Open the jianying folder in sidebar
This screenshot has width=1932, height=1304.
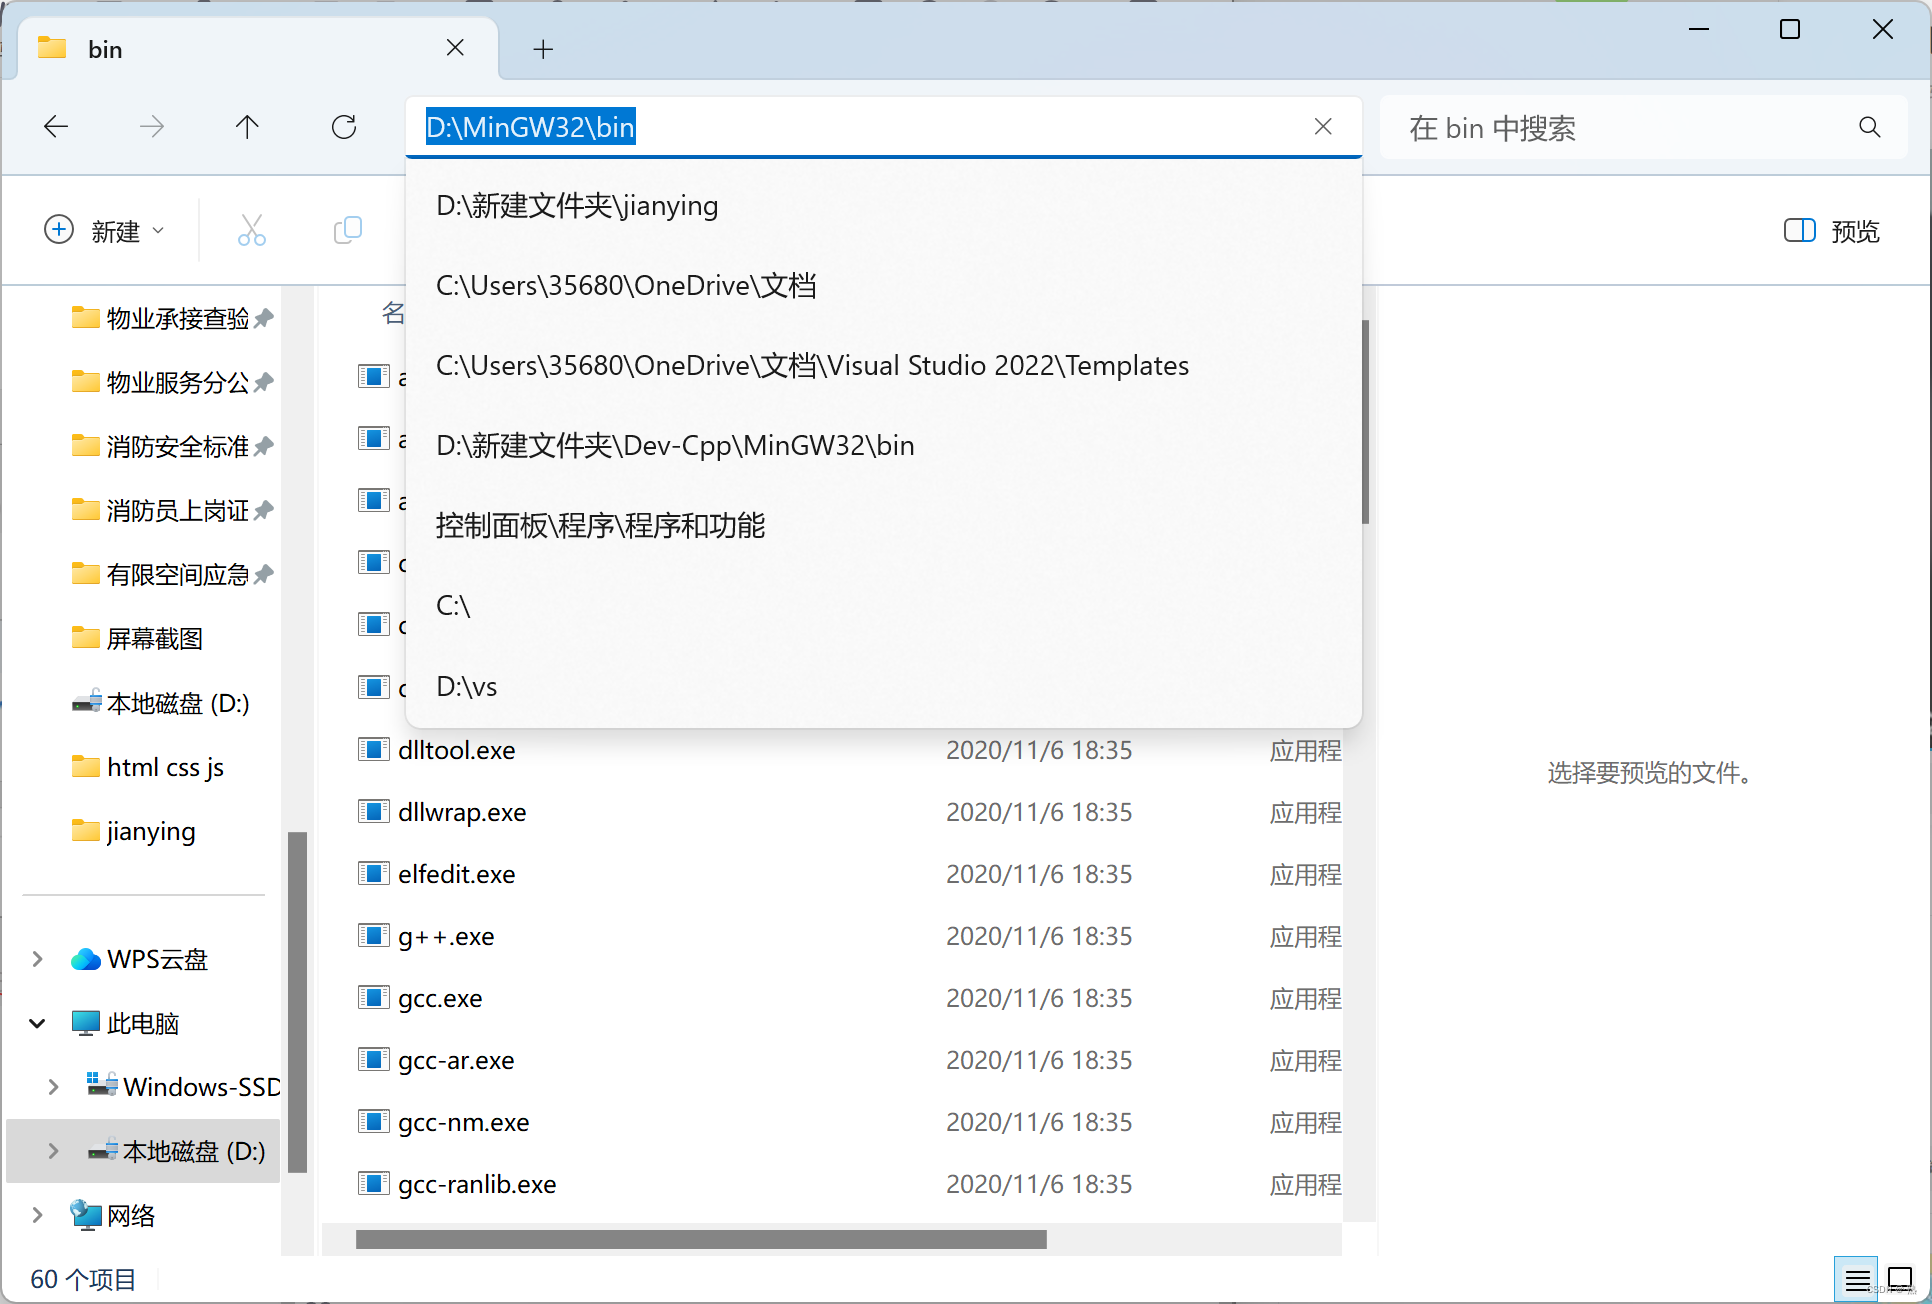[x=134, y=831]
